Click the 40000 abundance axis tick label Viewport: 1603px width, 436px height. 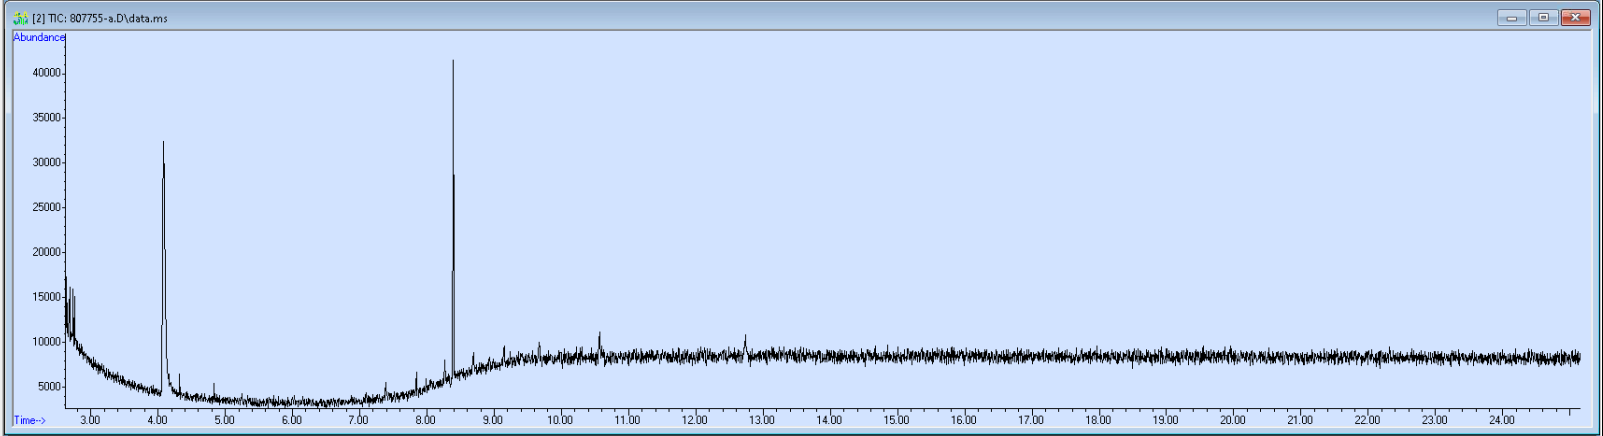point(47,73)
